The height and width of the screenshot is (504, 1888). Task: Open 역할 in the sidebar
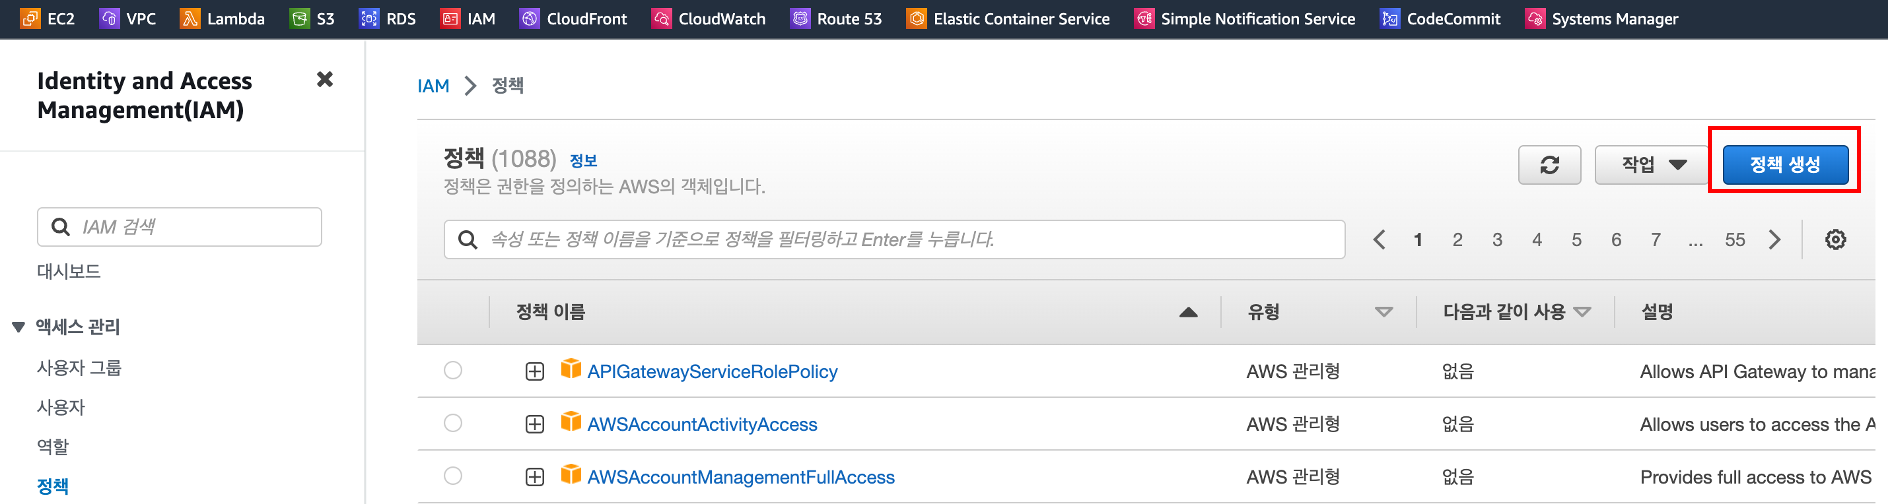pos(53,447)
